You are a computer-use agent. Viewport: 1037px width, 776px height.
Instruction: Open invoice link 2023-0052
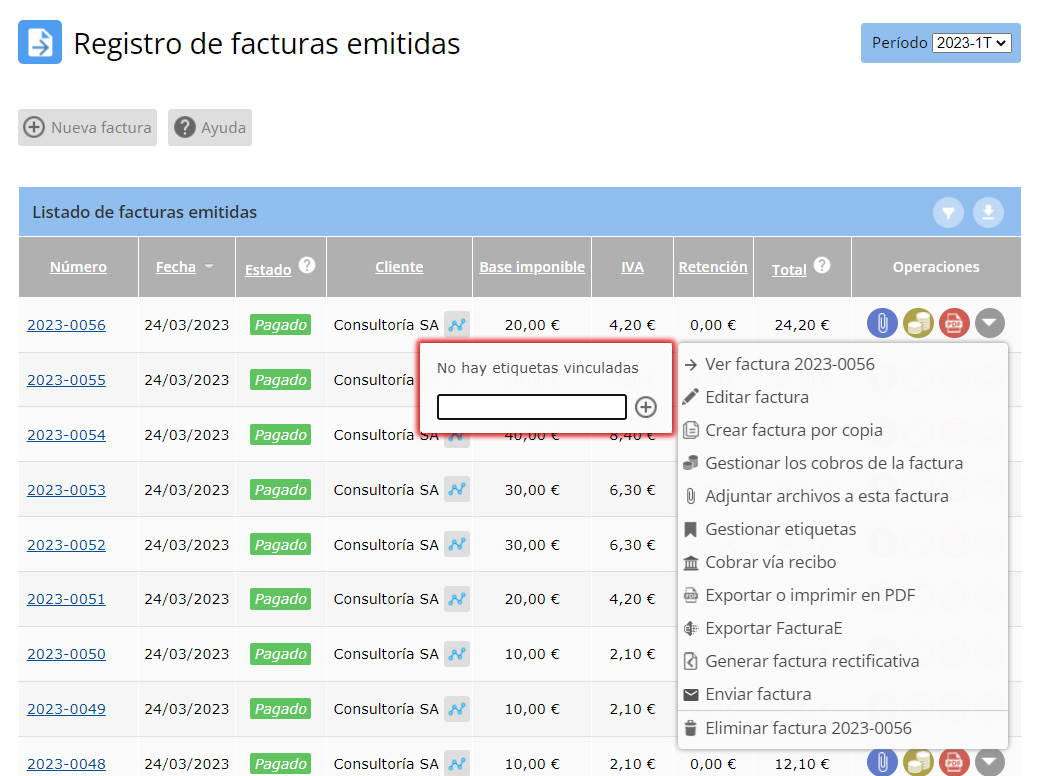click(66, 544)
